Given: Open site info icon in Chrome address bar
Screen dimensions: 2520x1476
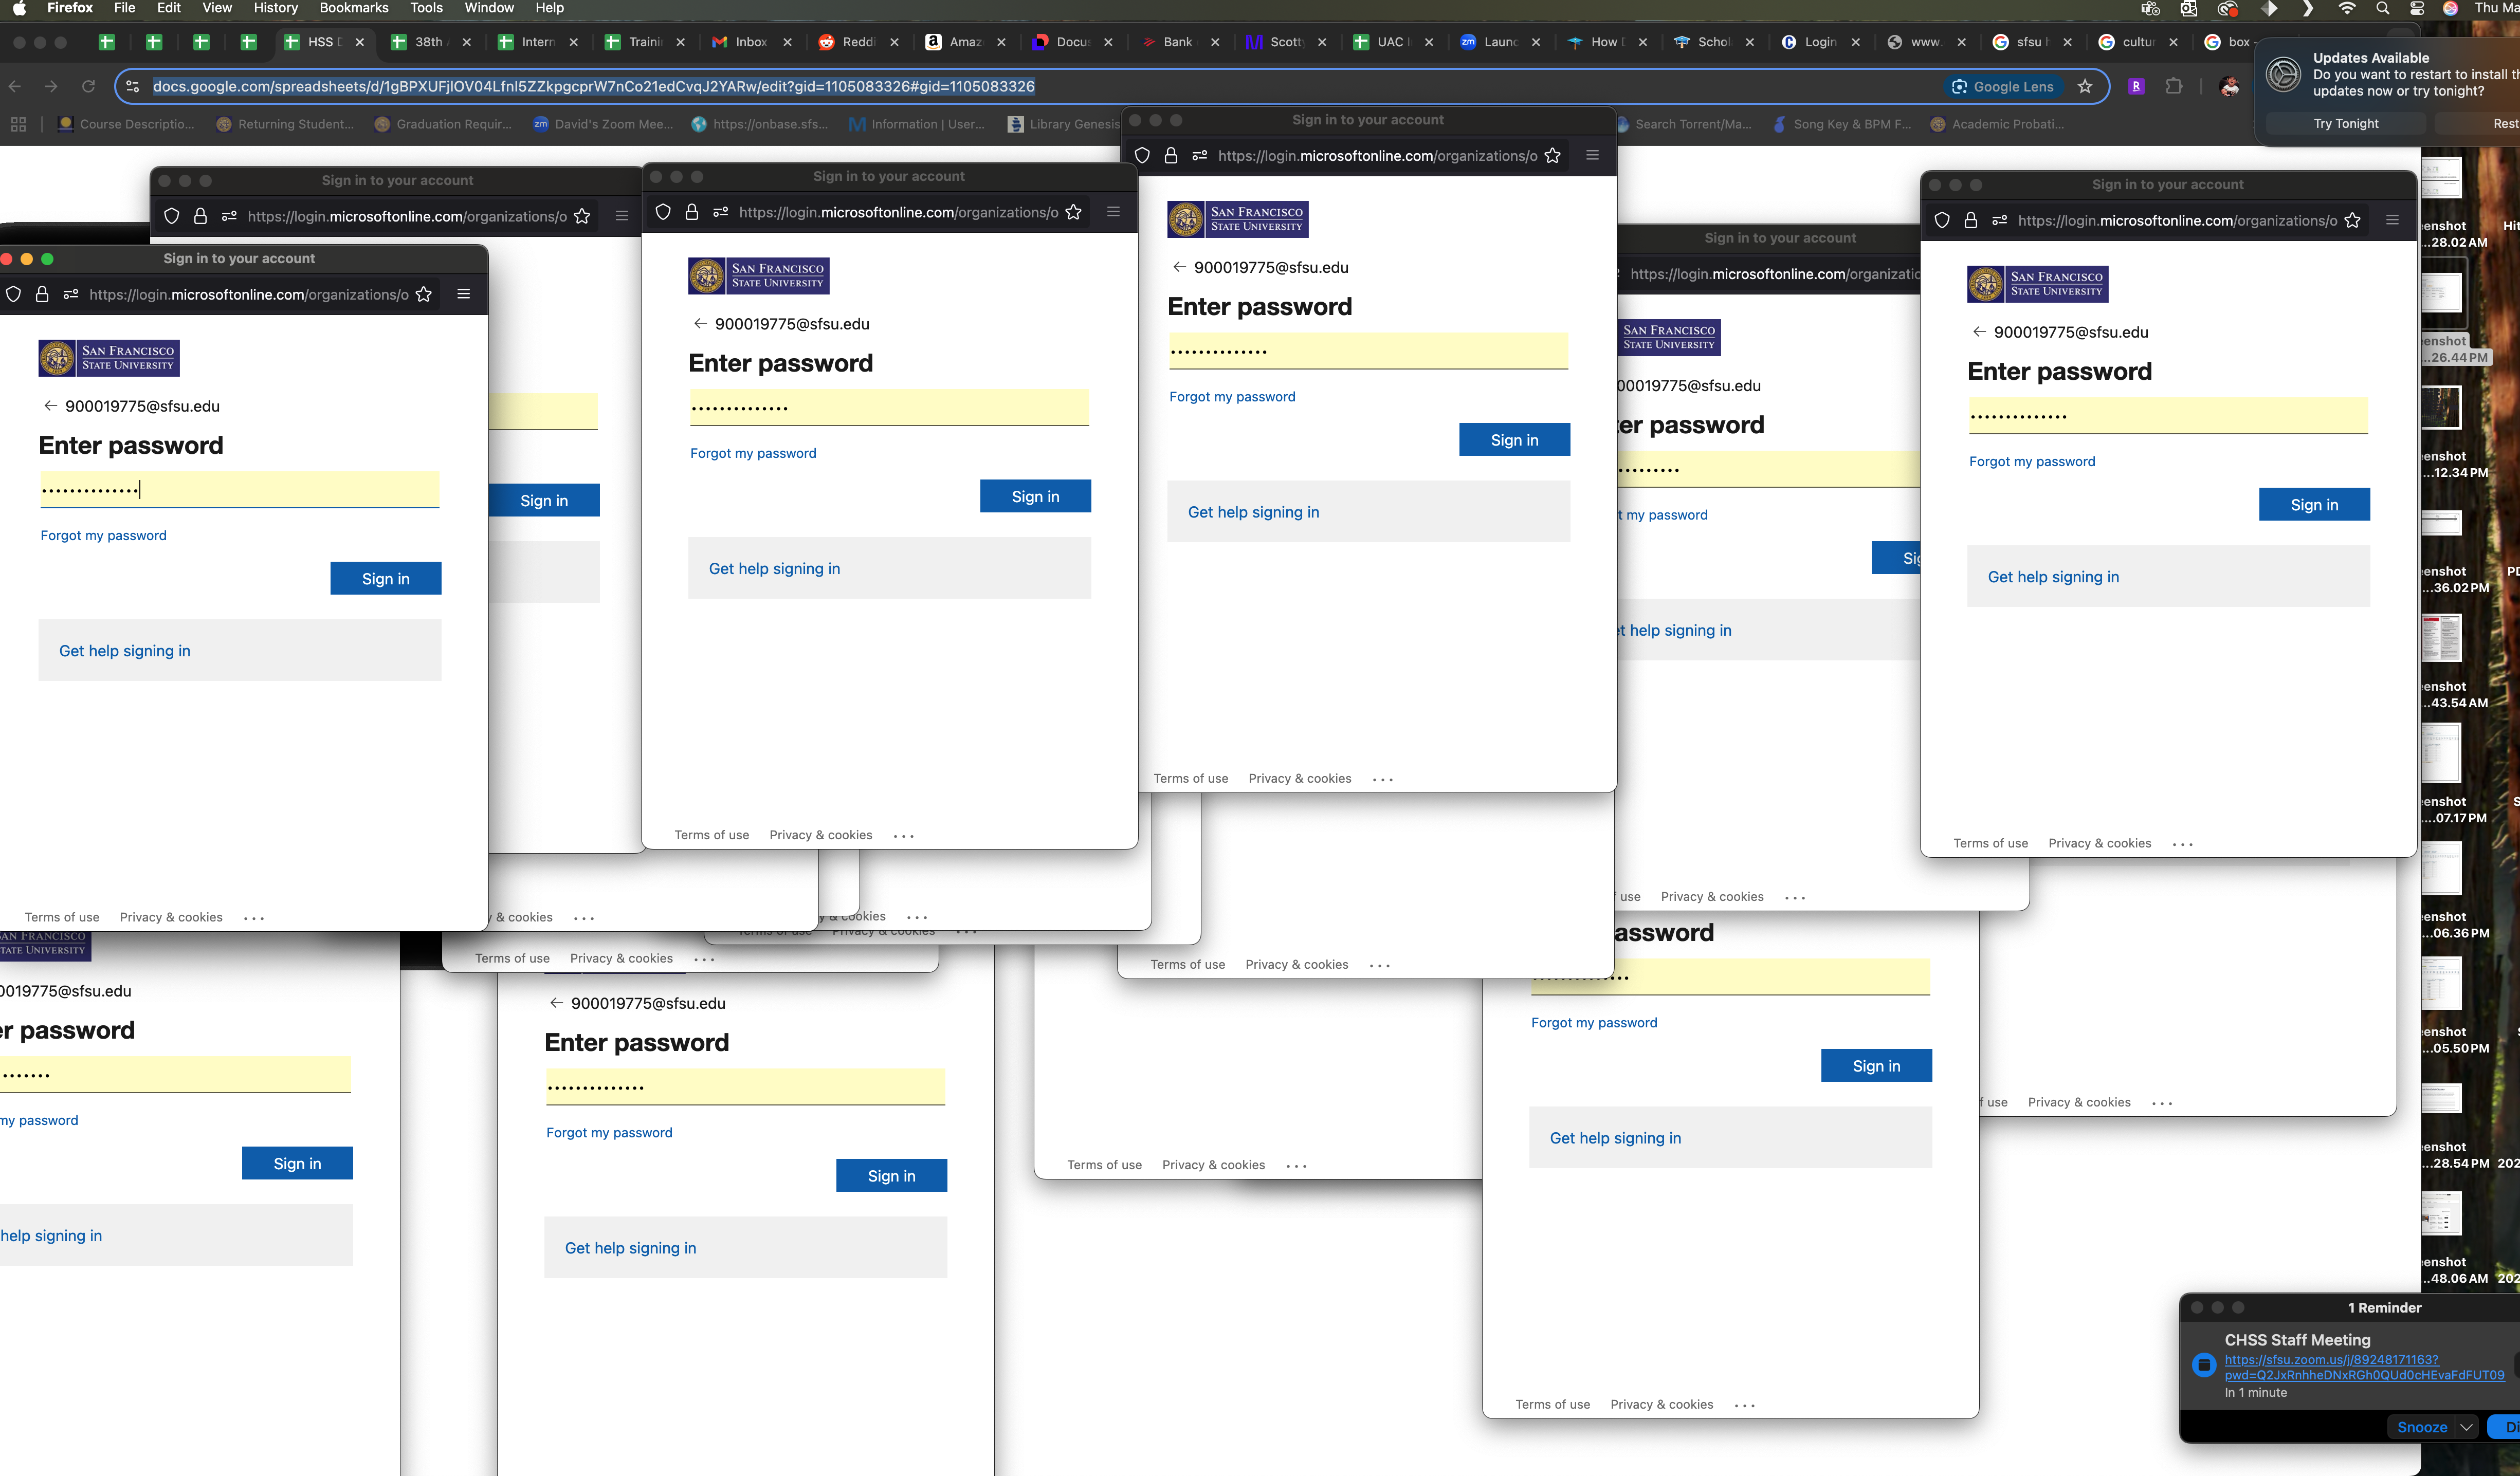Looking at the screenshot, I should (133, 87).
